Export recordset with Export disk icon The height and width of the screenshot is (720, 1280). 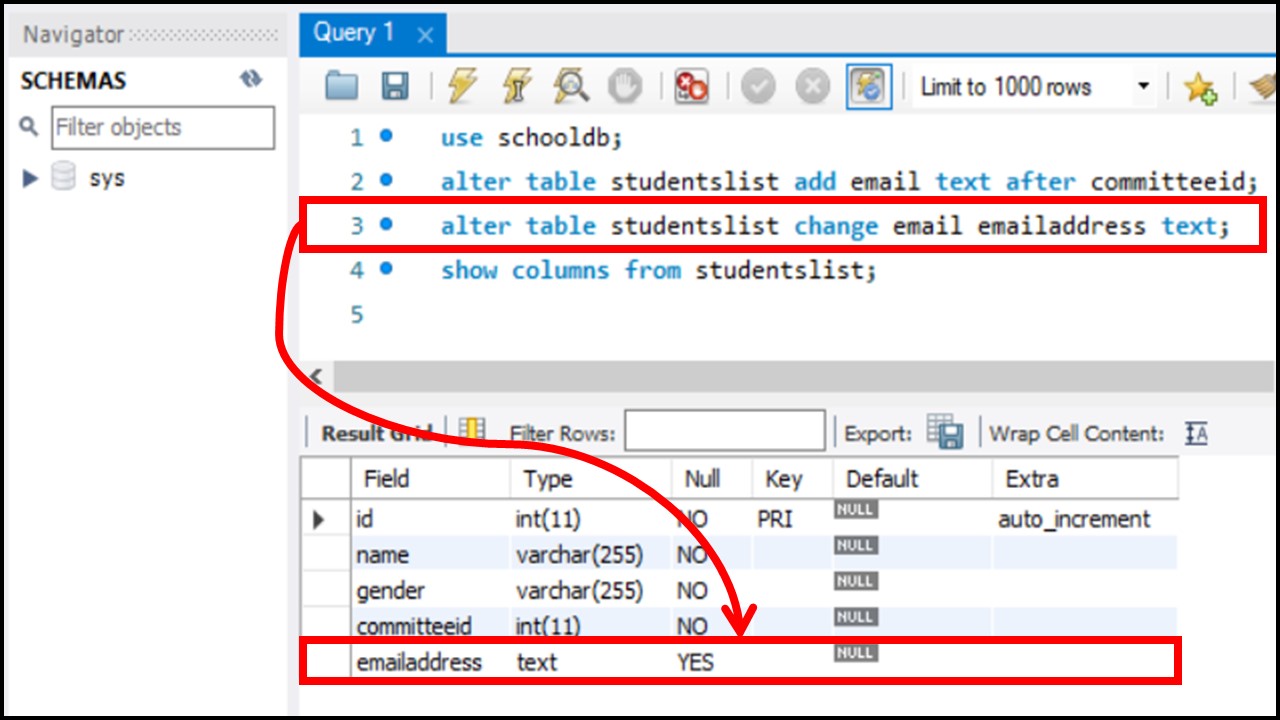(945, 432)
